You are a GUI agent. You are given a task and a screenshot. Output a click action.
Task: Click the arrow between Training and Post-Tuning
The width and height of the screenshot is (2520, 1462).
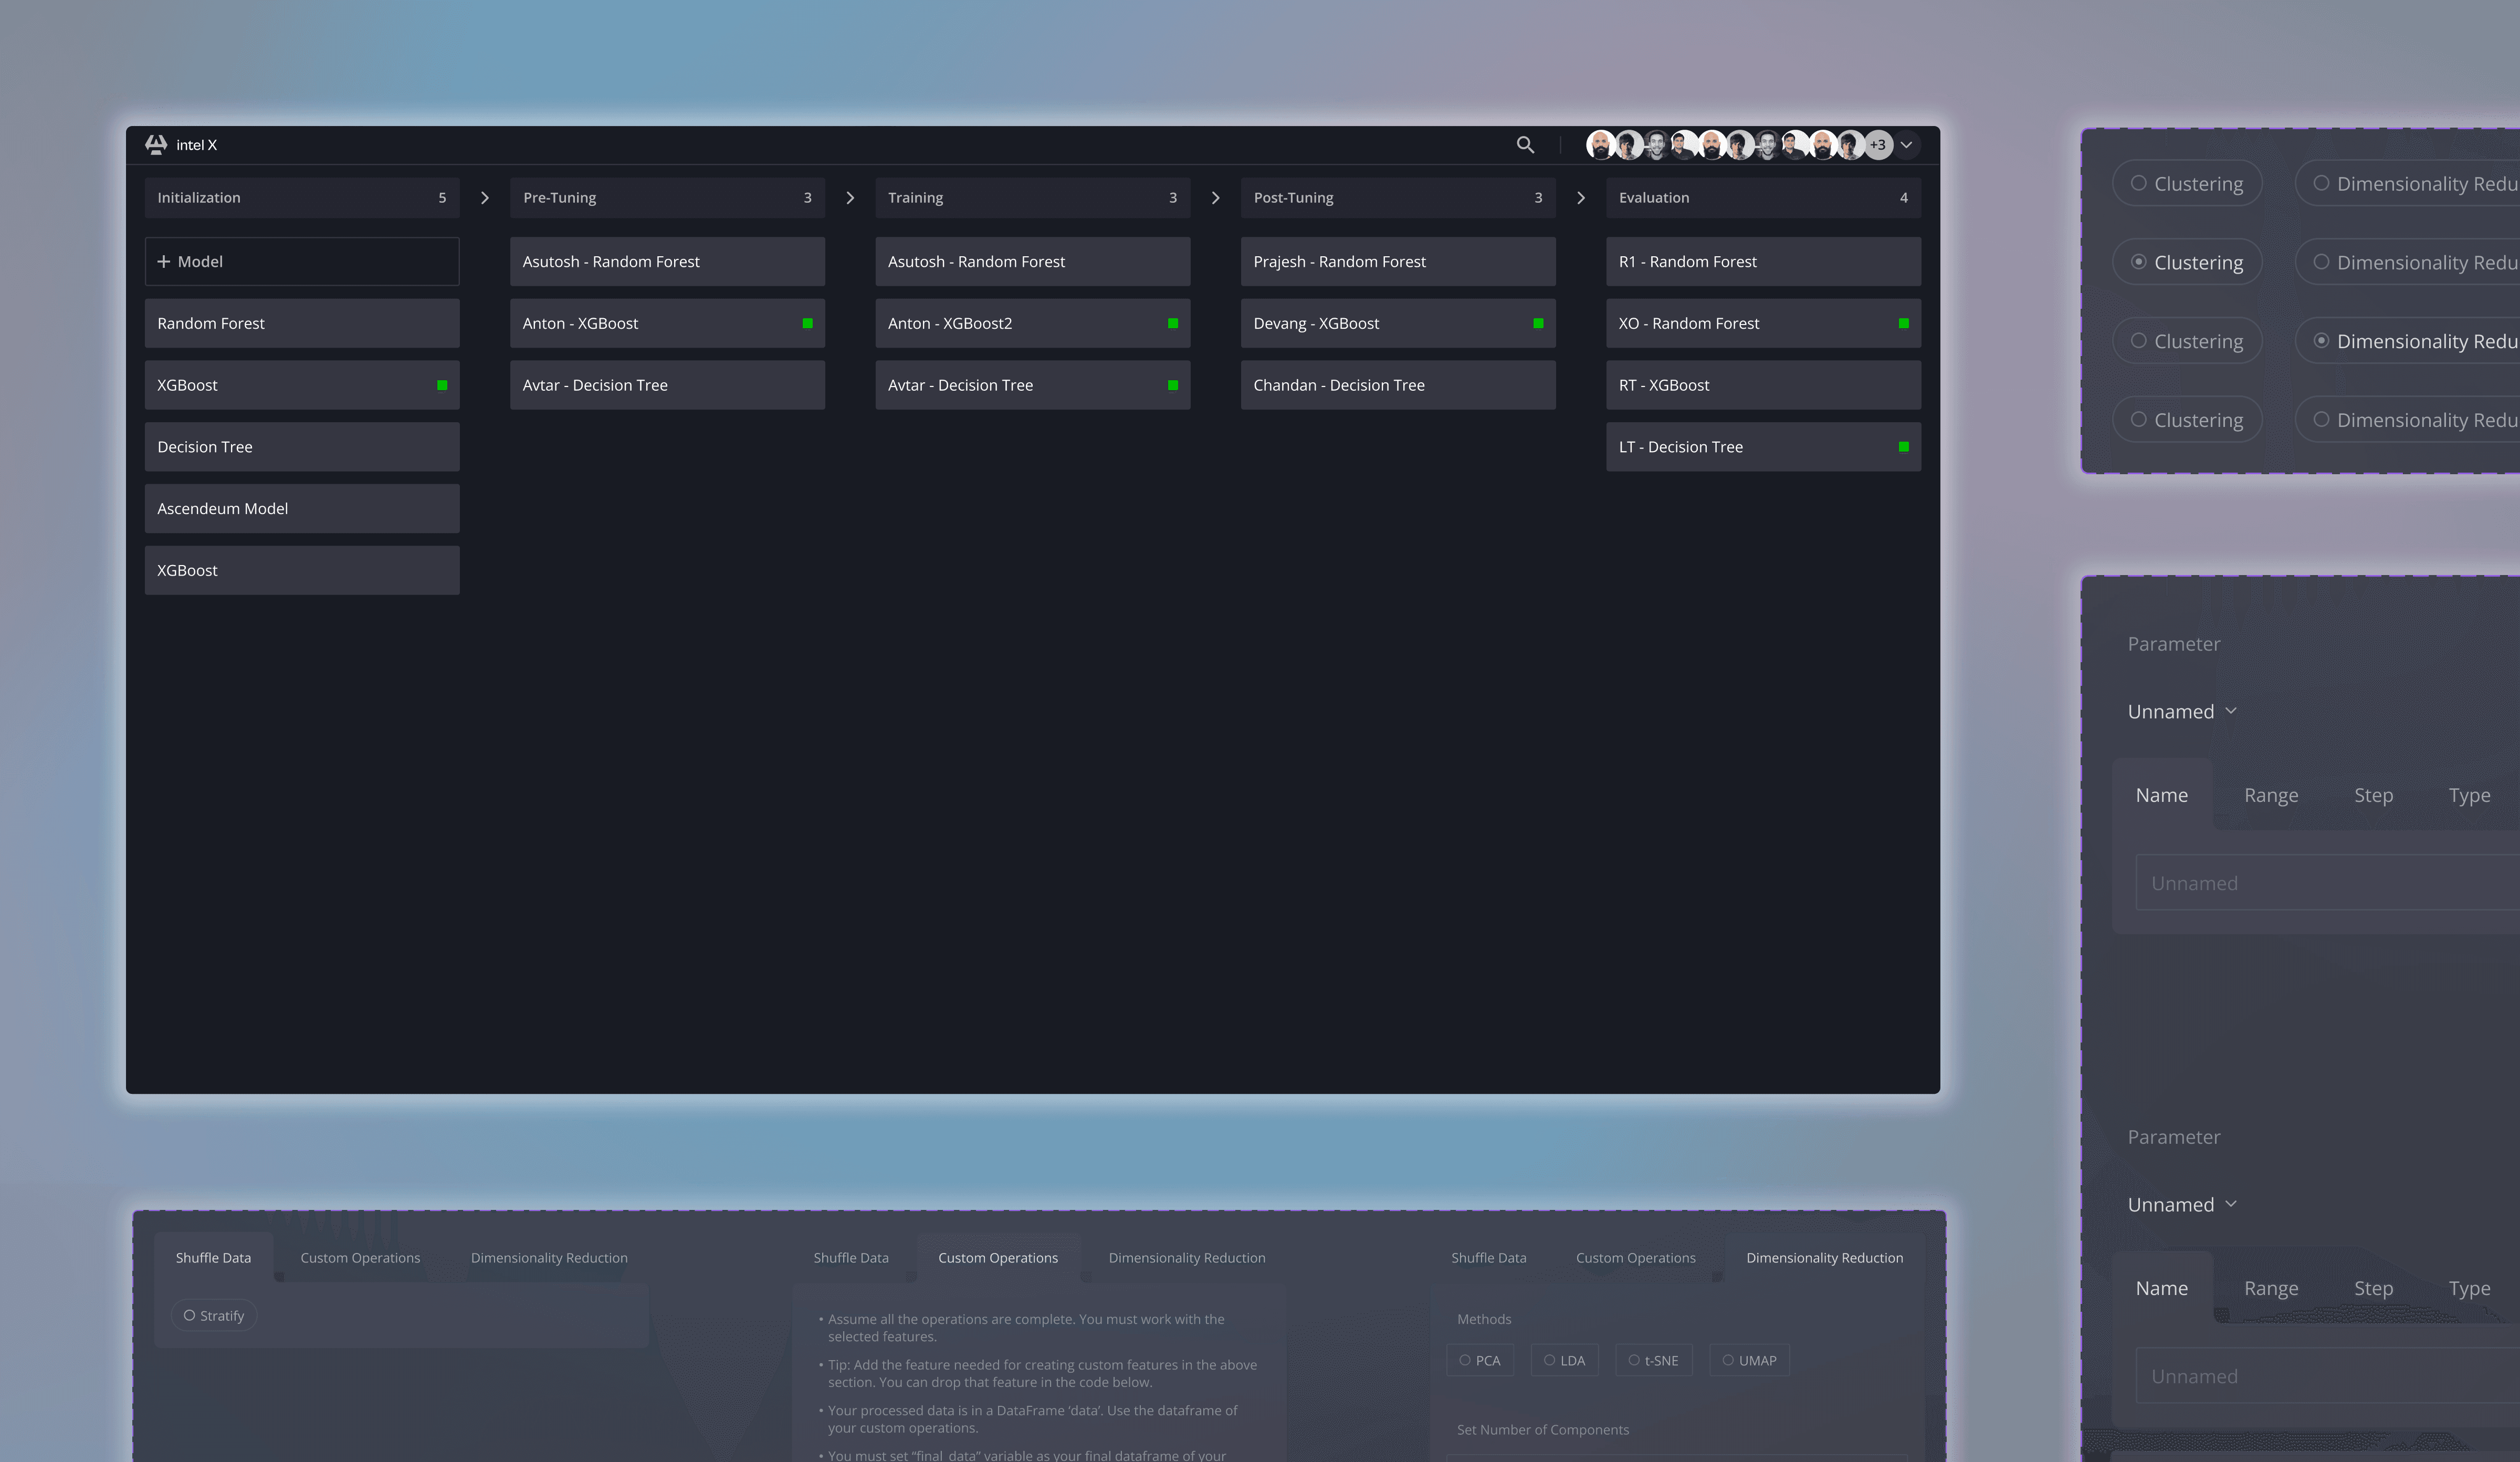pyautogui.click(x=1215, y=198)
